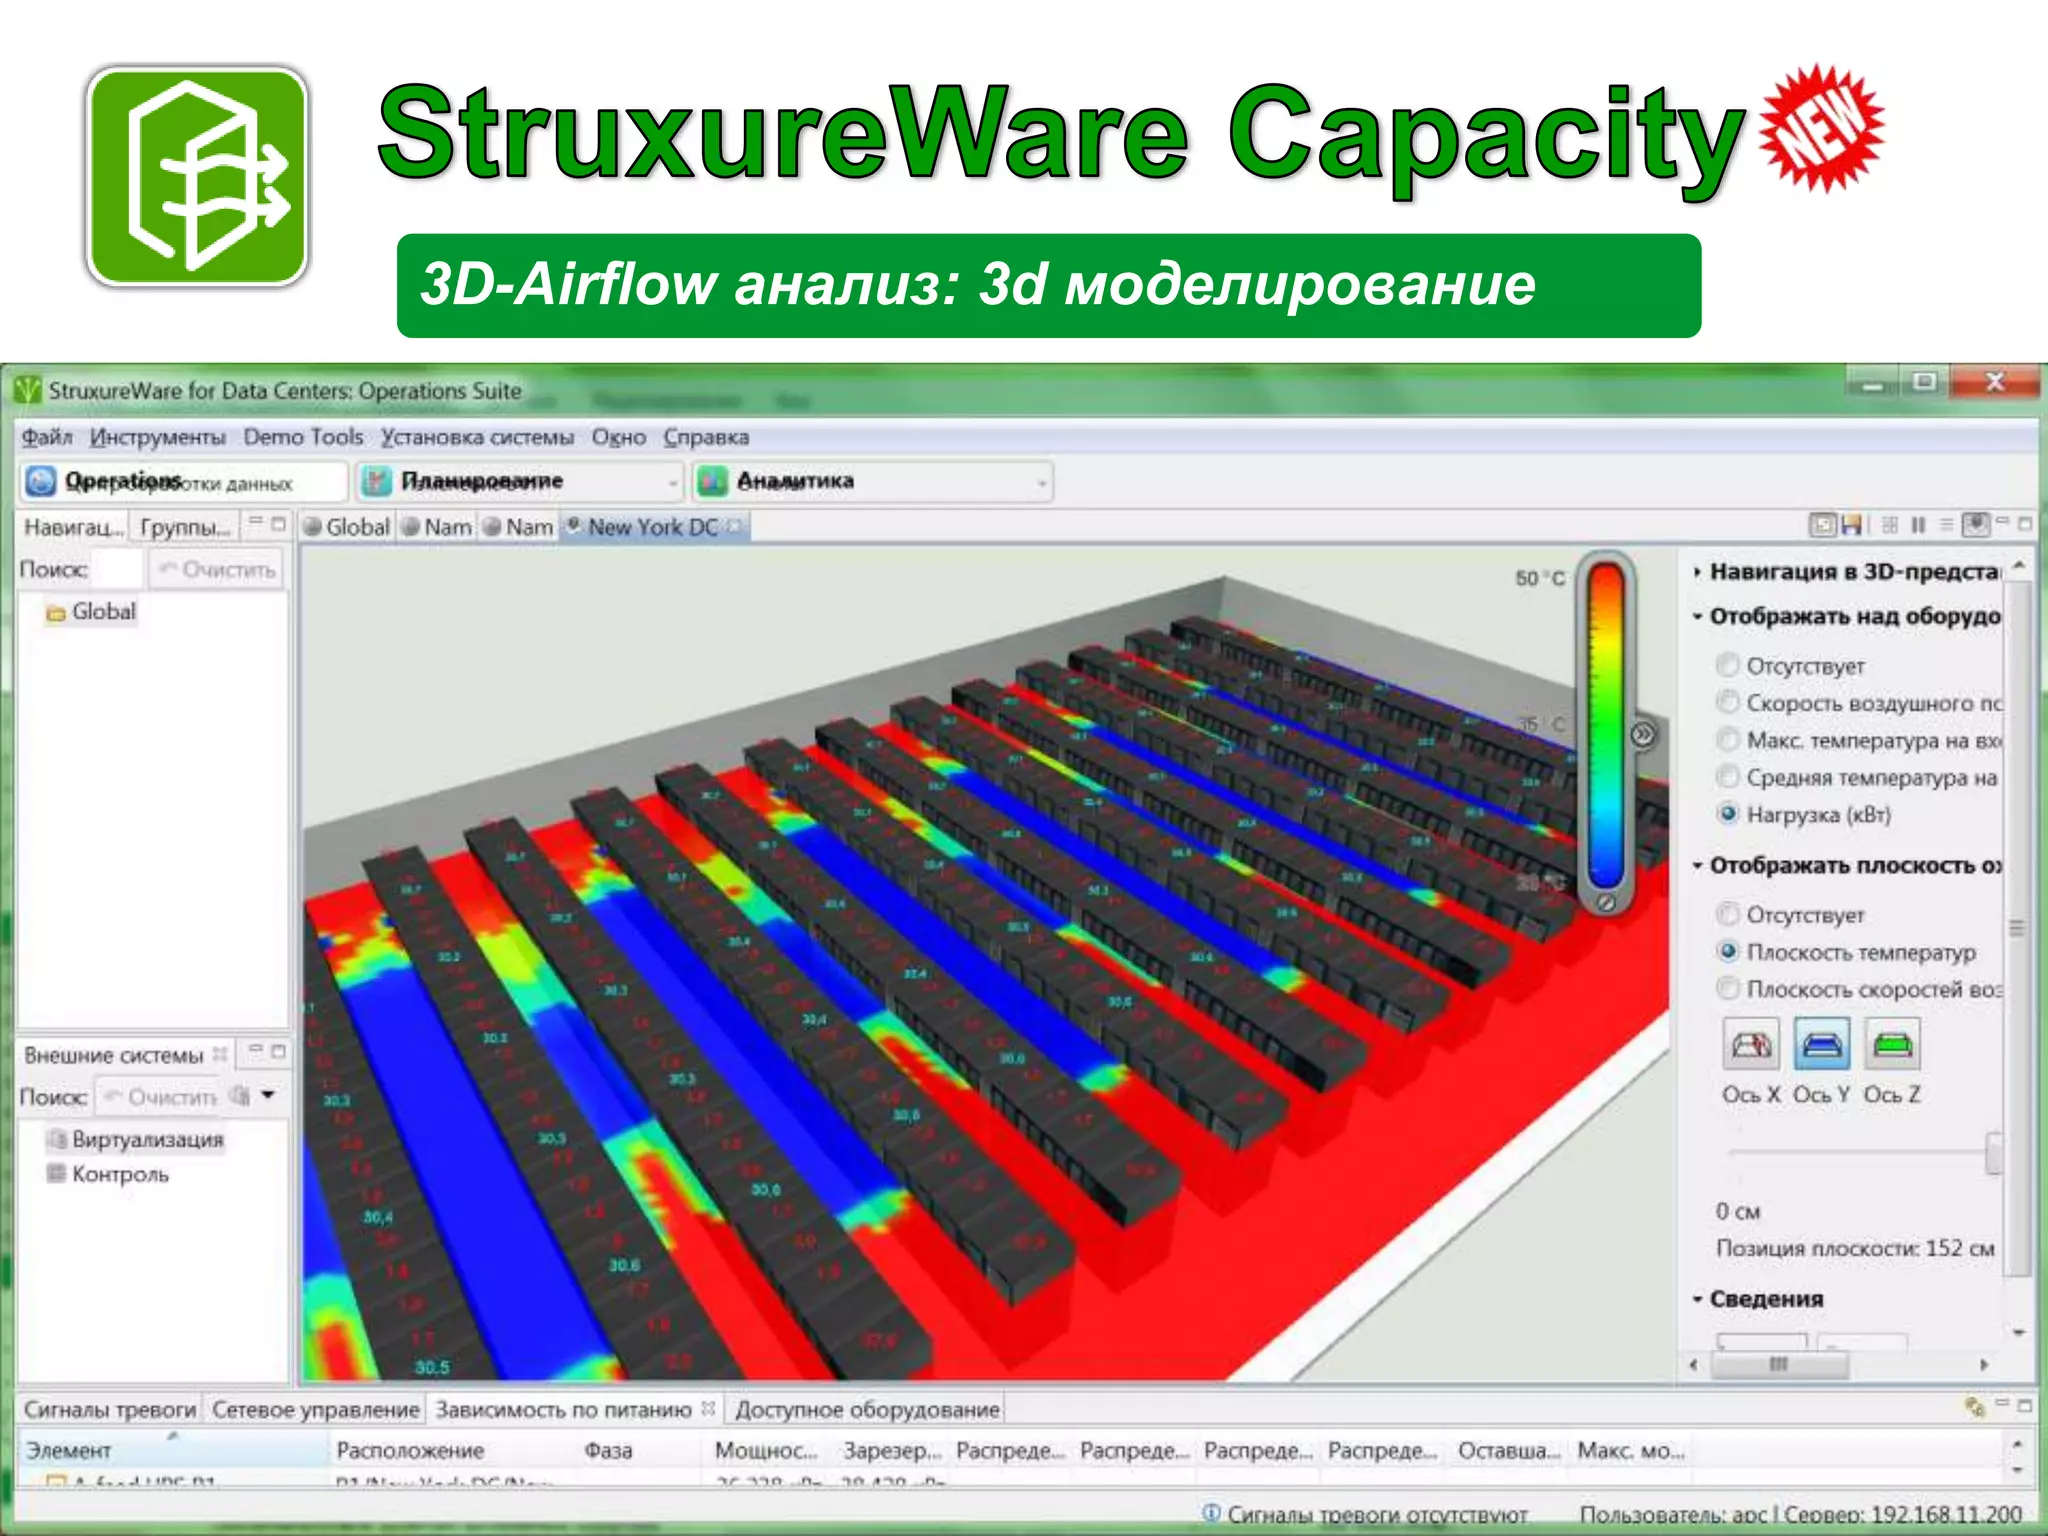Image resolution: width=2048 pixels, height=1536 pixels.
Task: Click the save floppy-disk icon in view toolbar
Action: tap(1851, 525)
